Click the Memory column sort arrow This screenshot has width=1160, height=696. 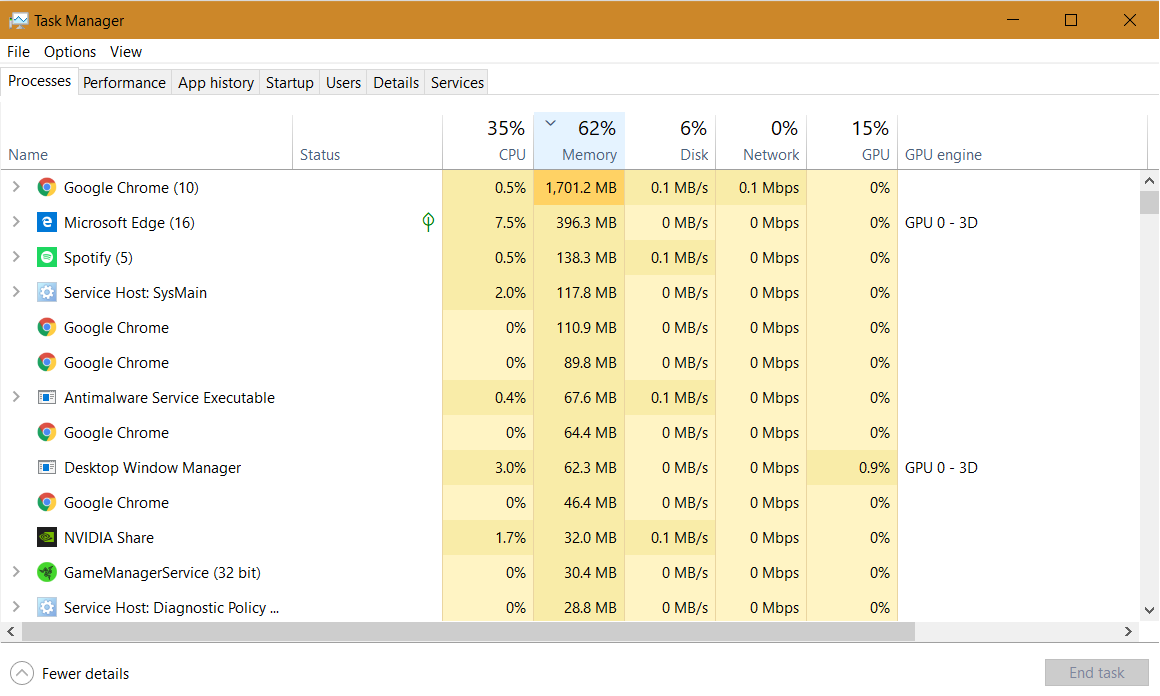[550, 124]
